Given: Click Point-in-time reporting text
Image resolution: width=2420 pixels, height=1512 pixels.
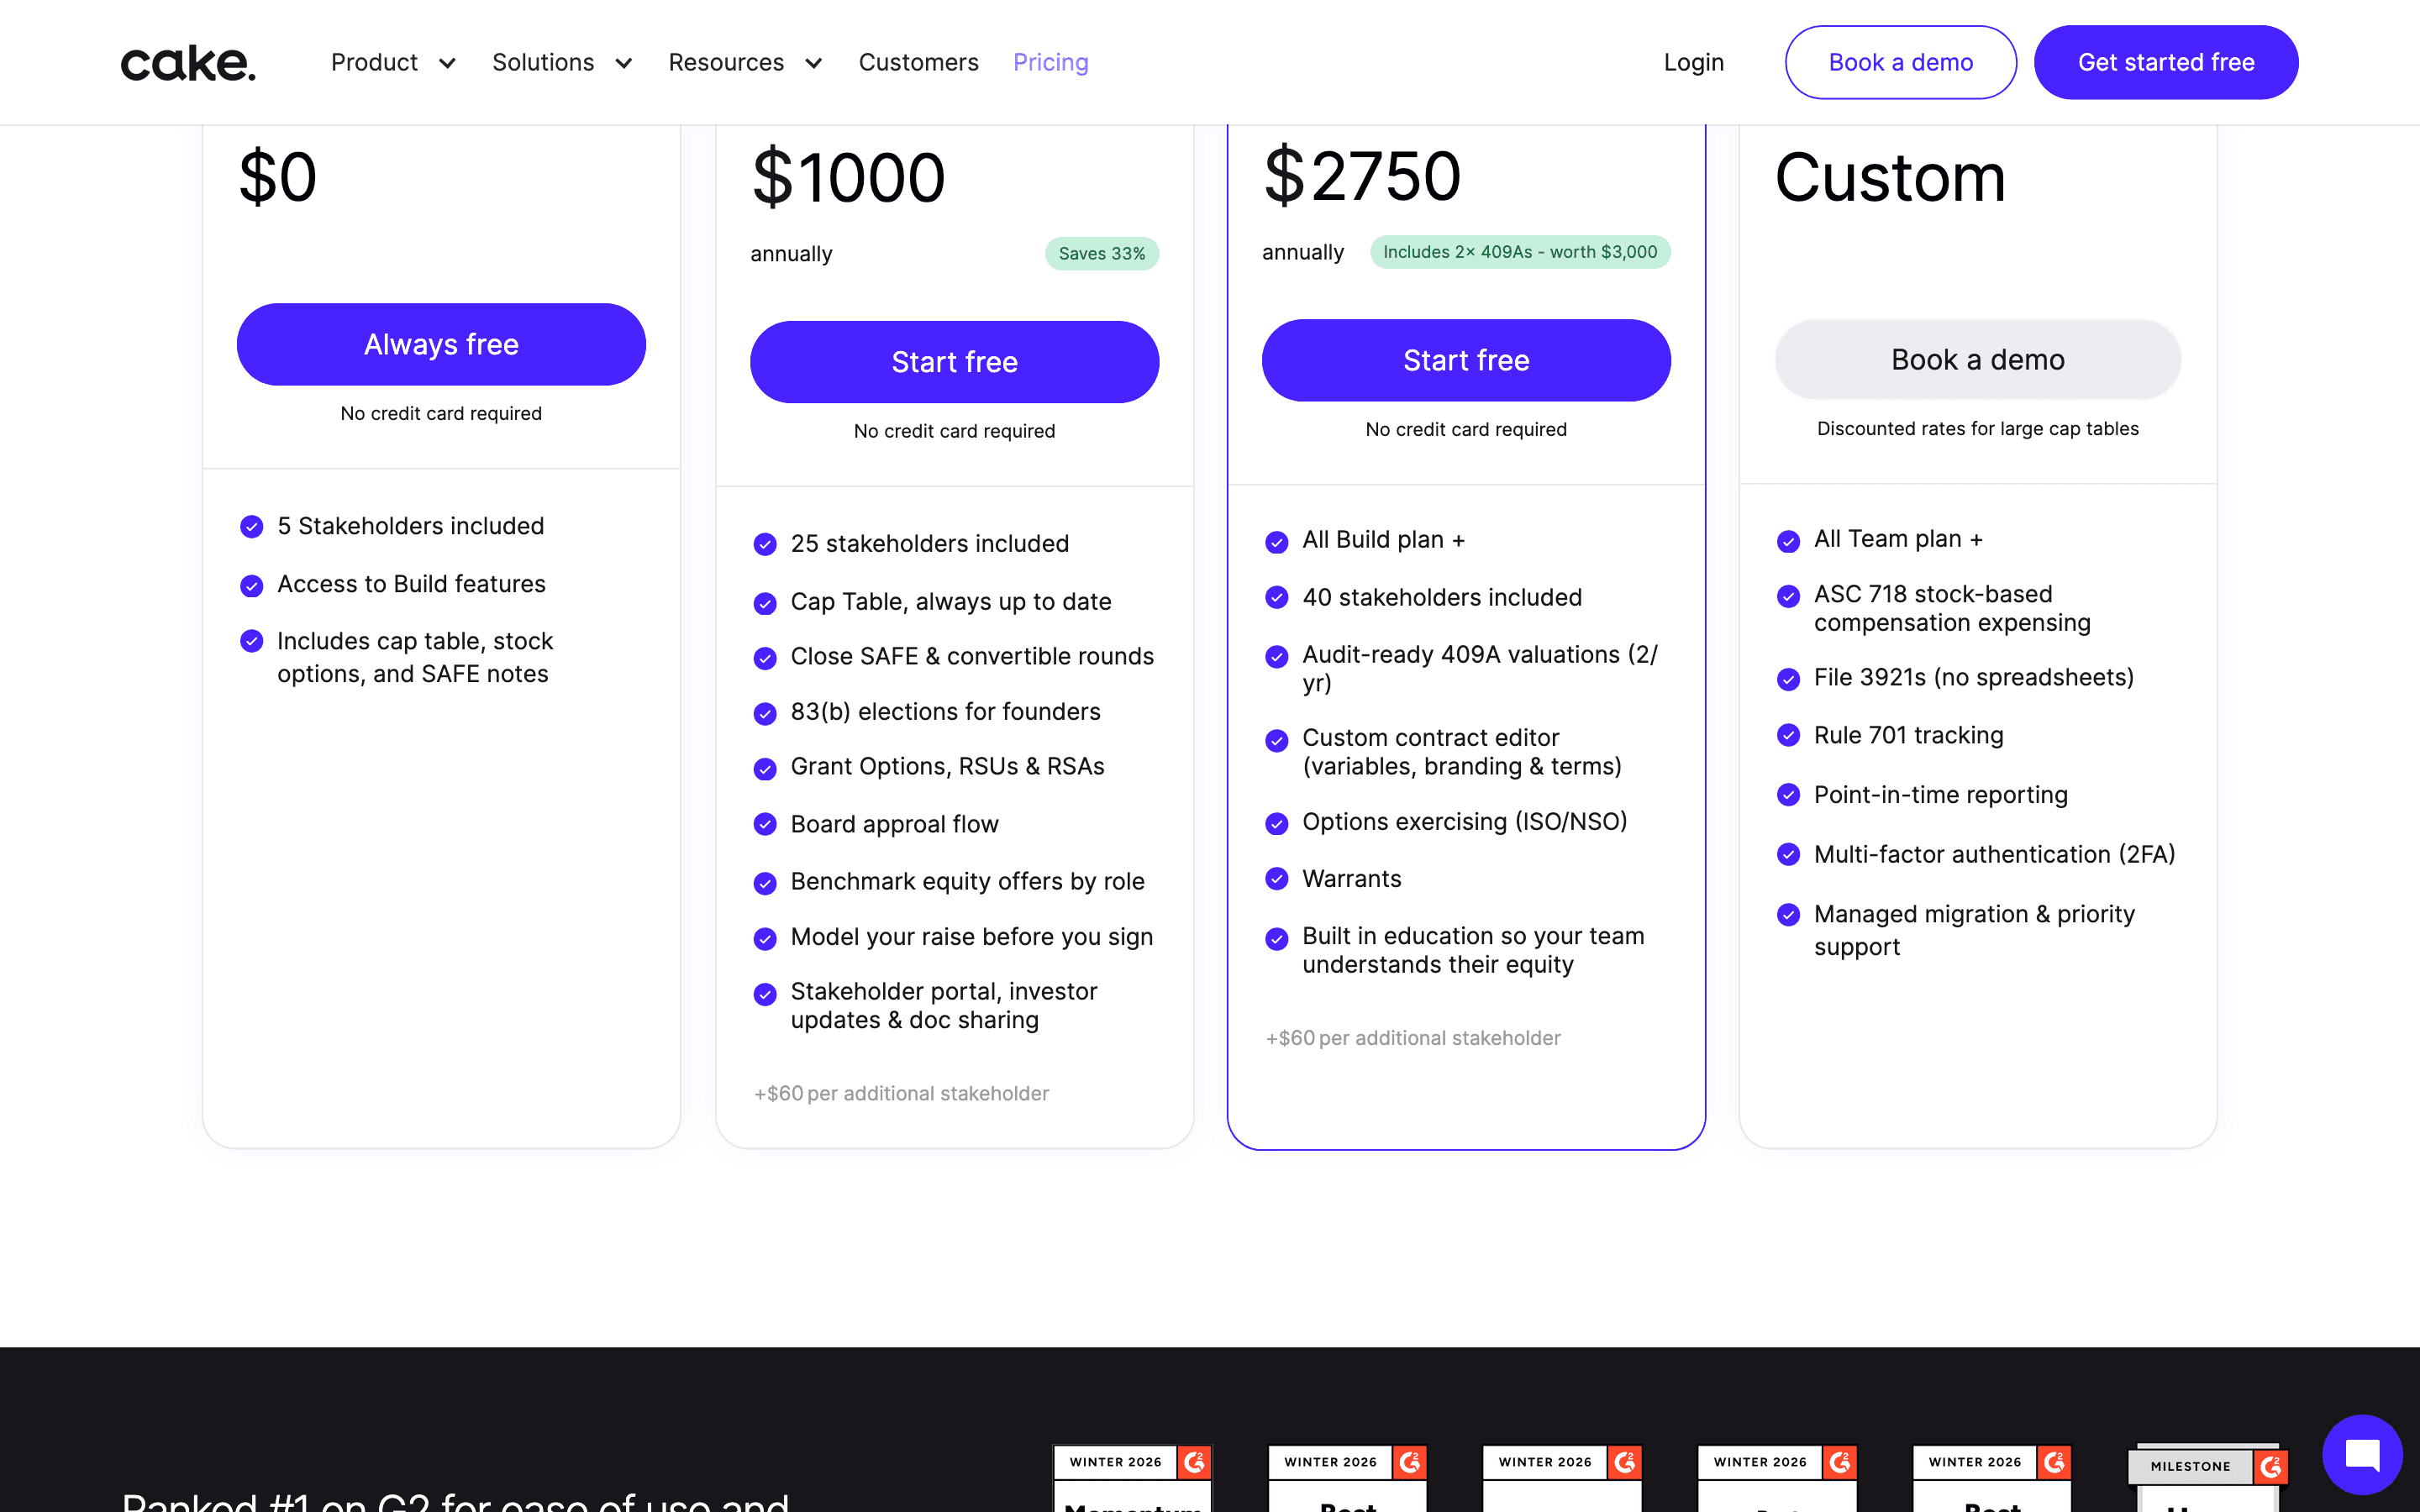Looking at the screenshot, I should [1941, 795].
